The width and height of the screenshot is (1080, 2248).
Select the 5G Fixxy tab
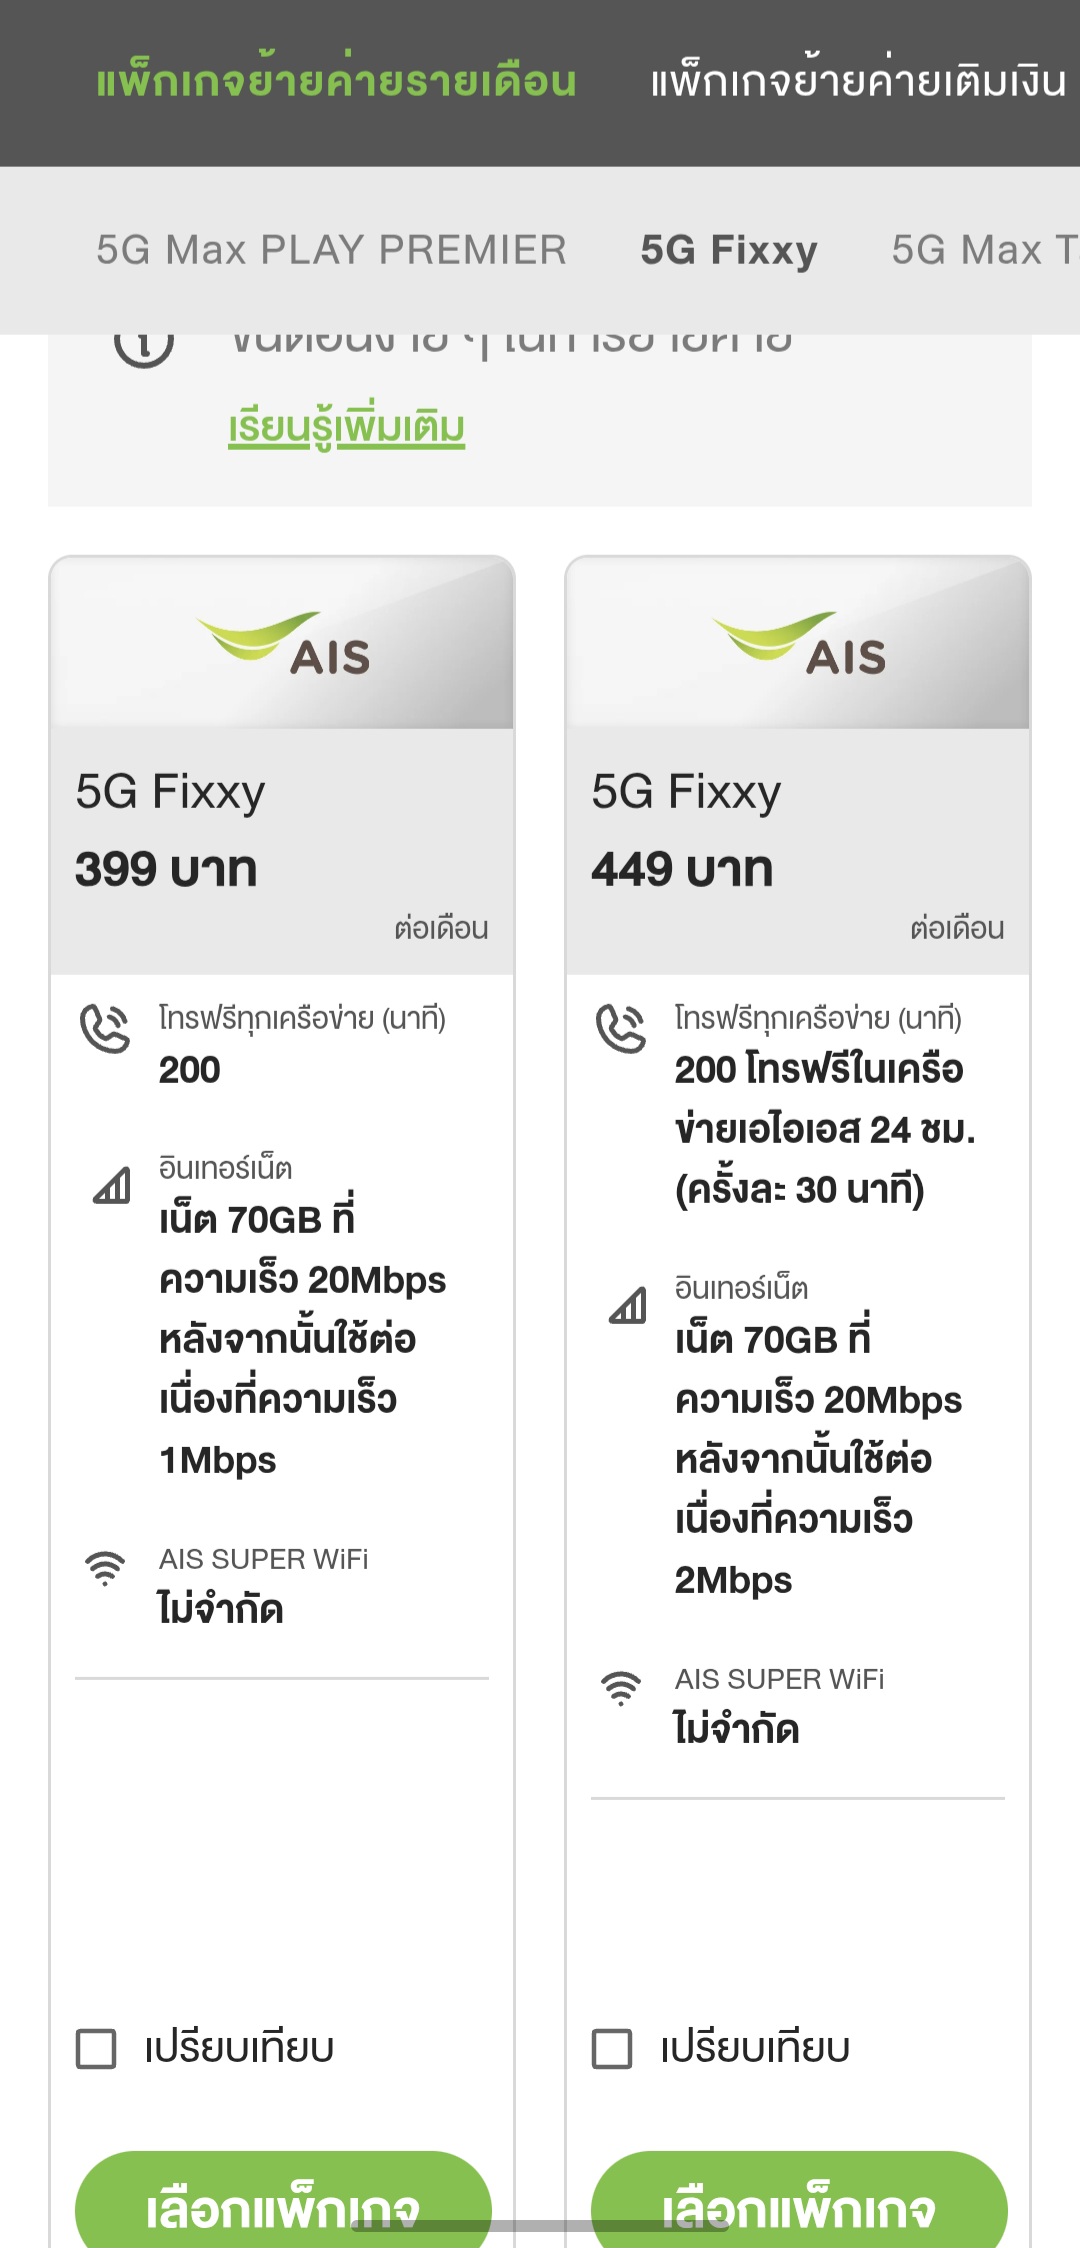[729, 250]
